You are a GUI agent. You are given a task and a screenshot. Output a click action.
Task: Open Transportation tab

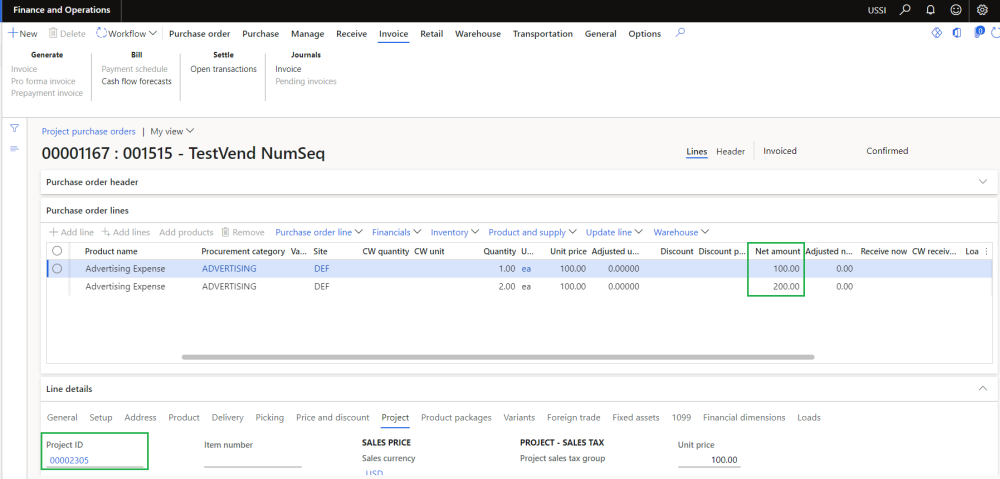543,34
